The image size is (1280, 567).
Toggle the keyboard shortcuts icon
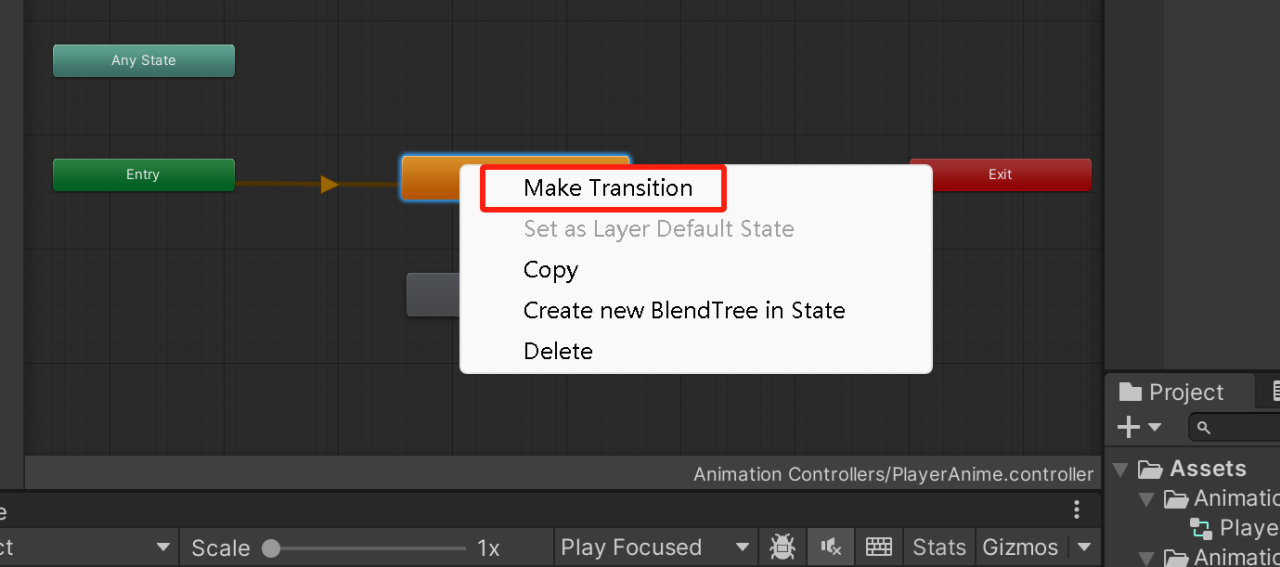point(879,548)
